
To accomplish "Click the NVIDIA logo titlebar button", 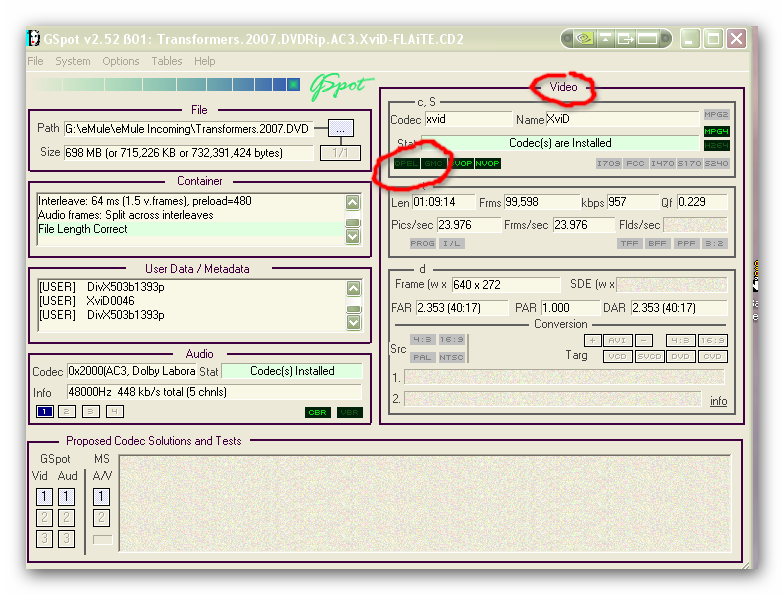I will click(x=584, y=38).
